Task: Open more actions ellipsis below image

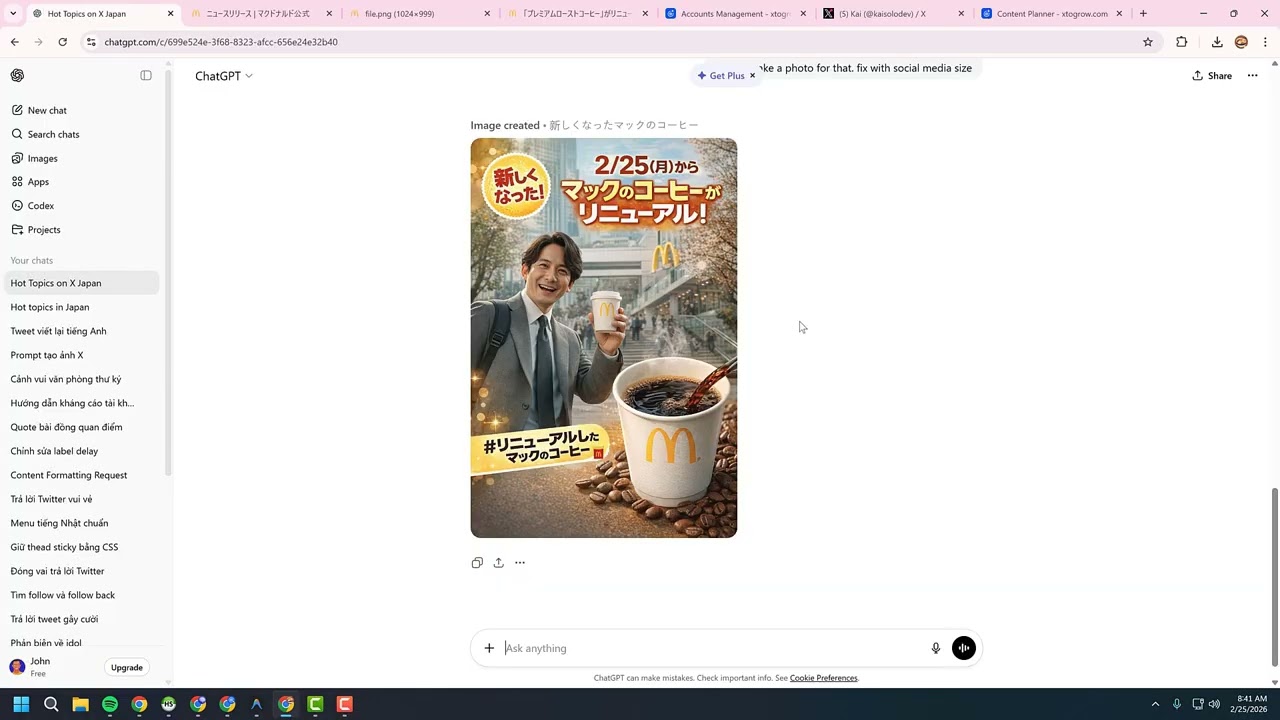Action: tap(520, 563)
